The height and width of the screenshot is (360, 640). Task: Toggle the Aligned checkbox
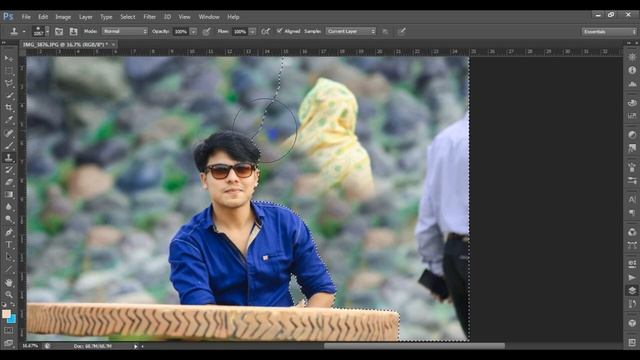[x=279, y=31]
